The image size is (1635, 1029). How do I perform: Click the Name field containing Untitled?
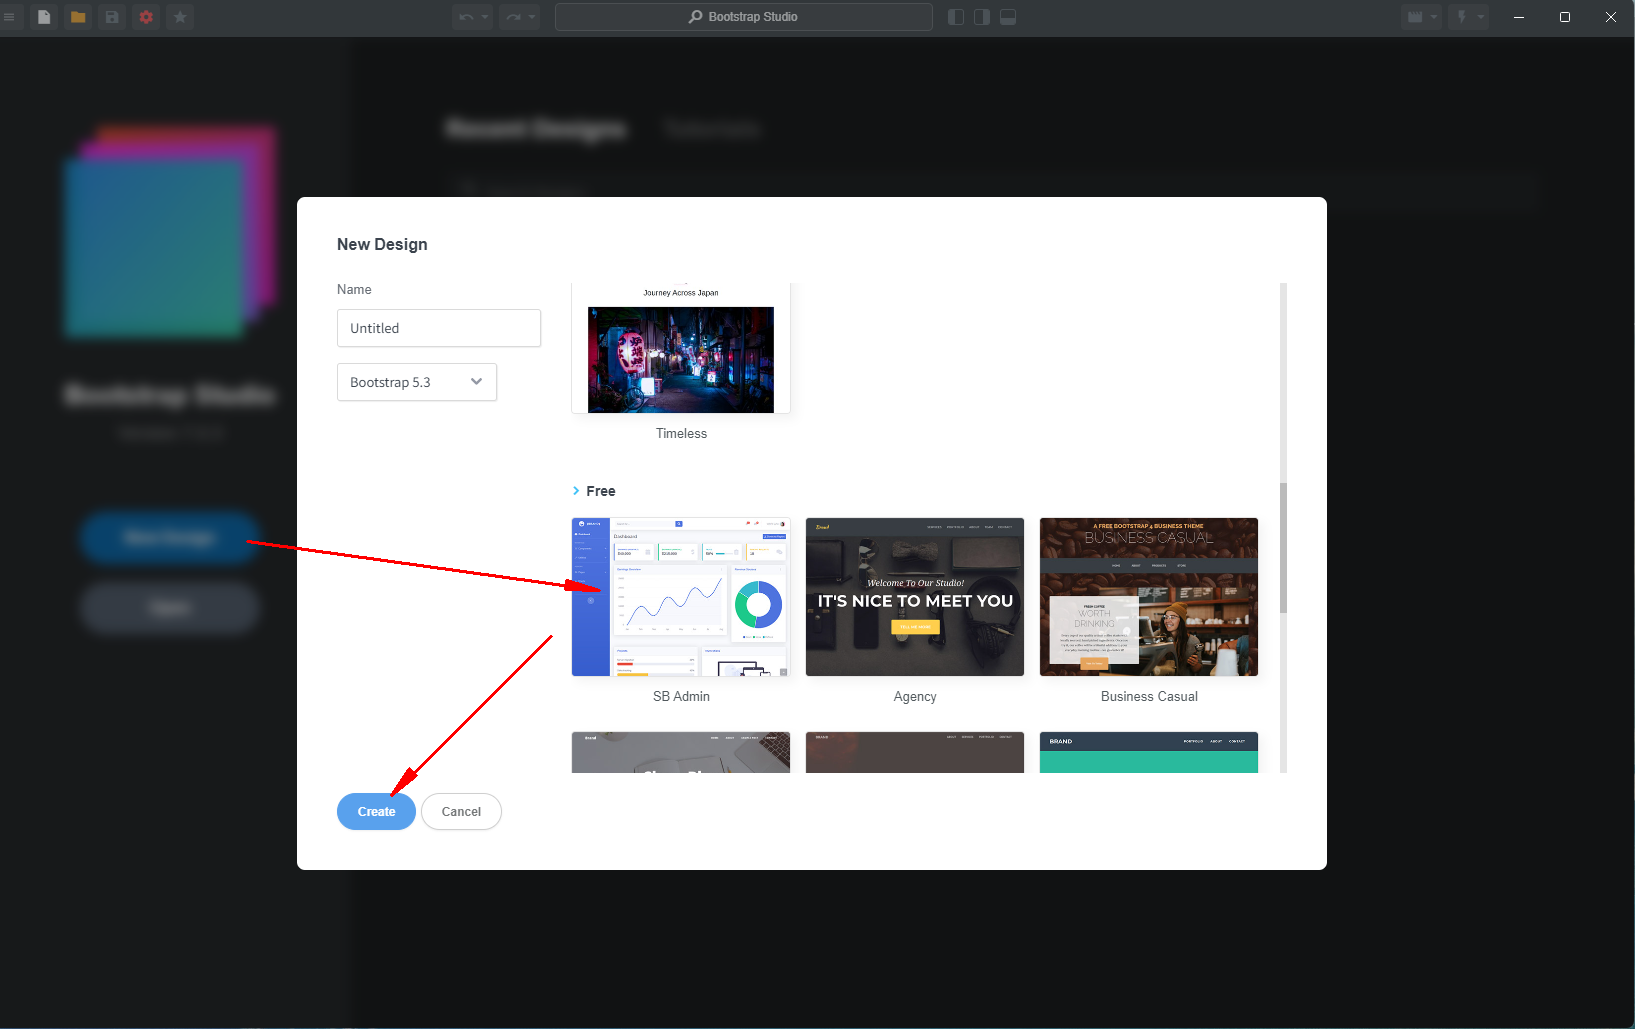tap(439, 328)
